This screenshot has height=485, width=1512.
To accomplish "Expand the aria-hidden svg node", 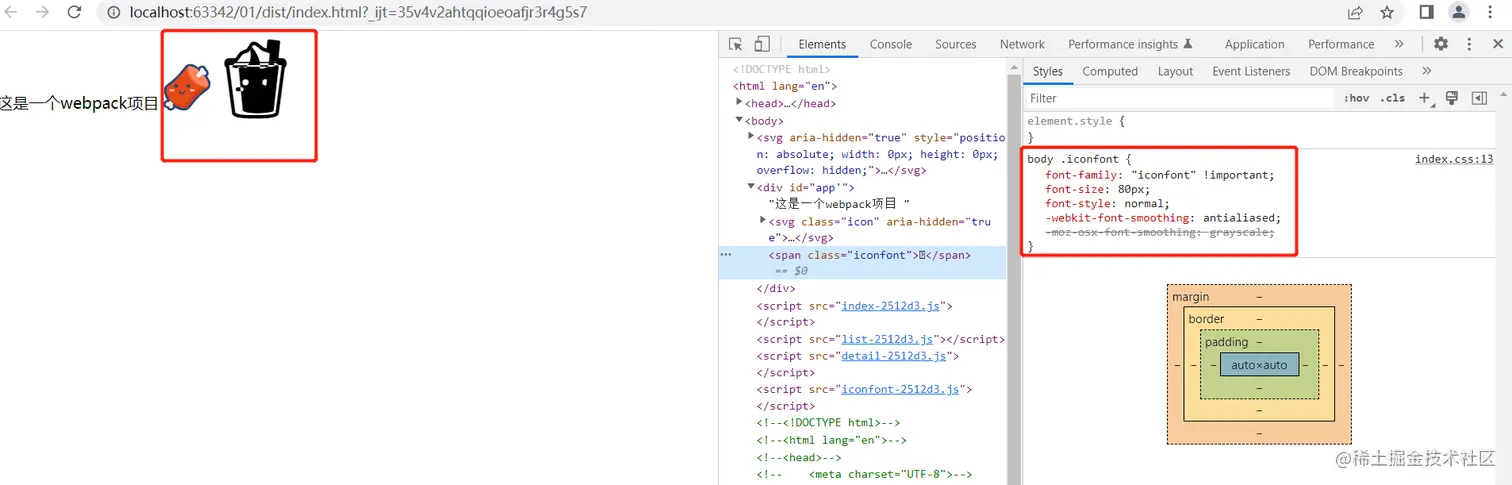I will [752, 137].
